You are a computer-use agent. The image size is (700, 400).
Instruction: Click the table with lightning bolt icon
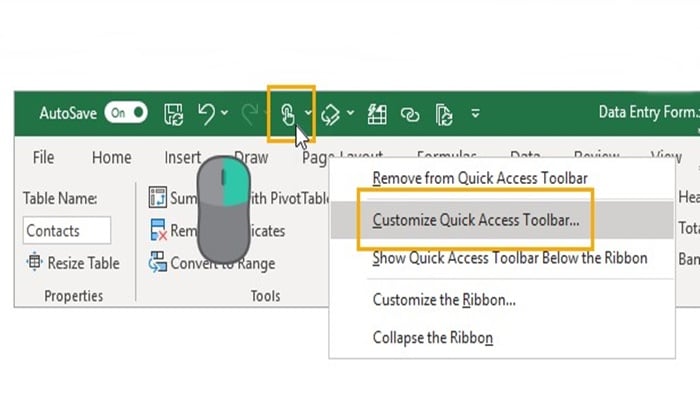click(377, 114)
